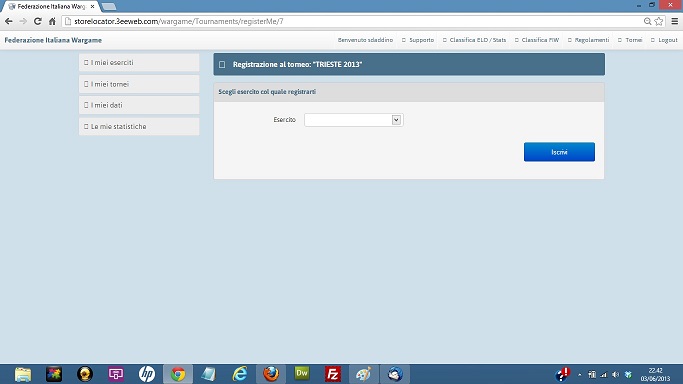Open the colorful puzzle app in the taskbar
The image size is (683, 384).
pos(54,374)
